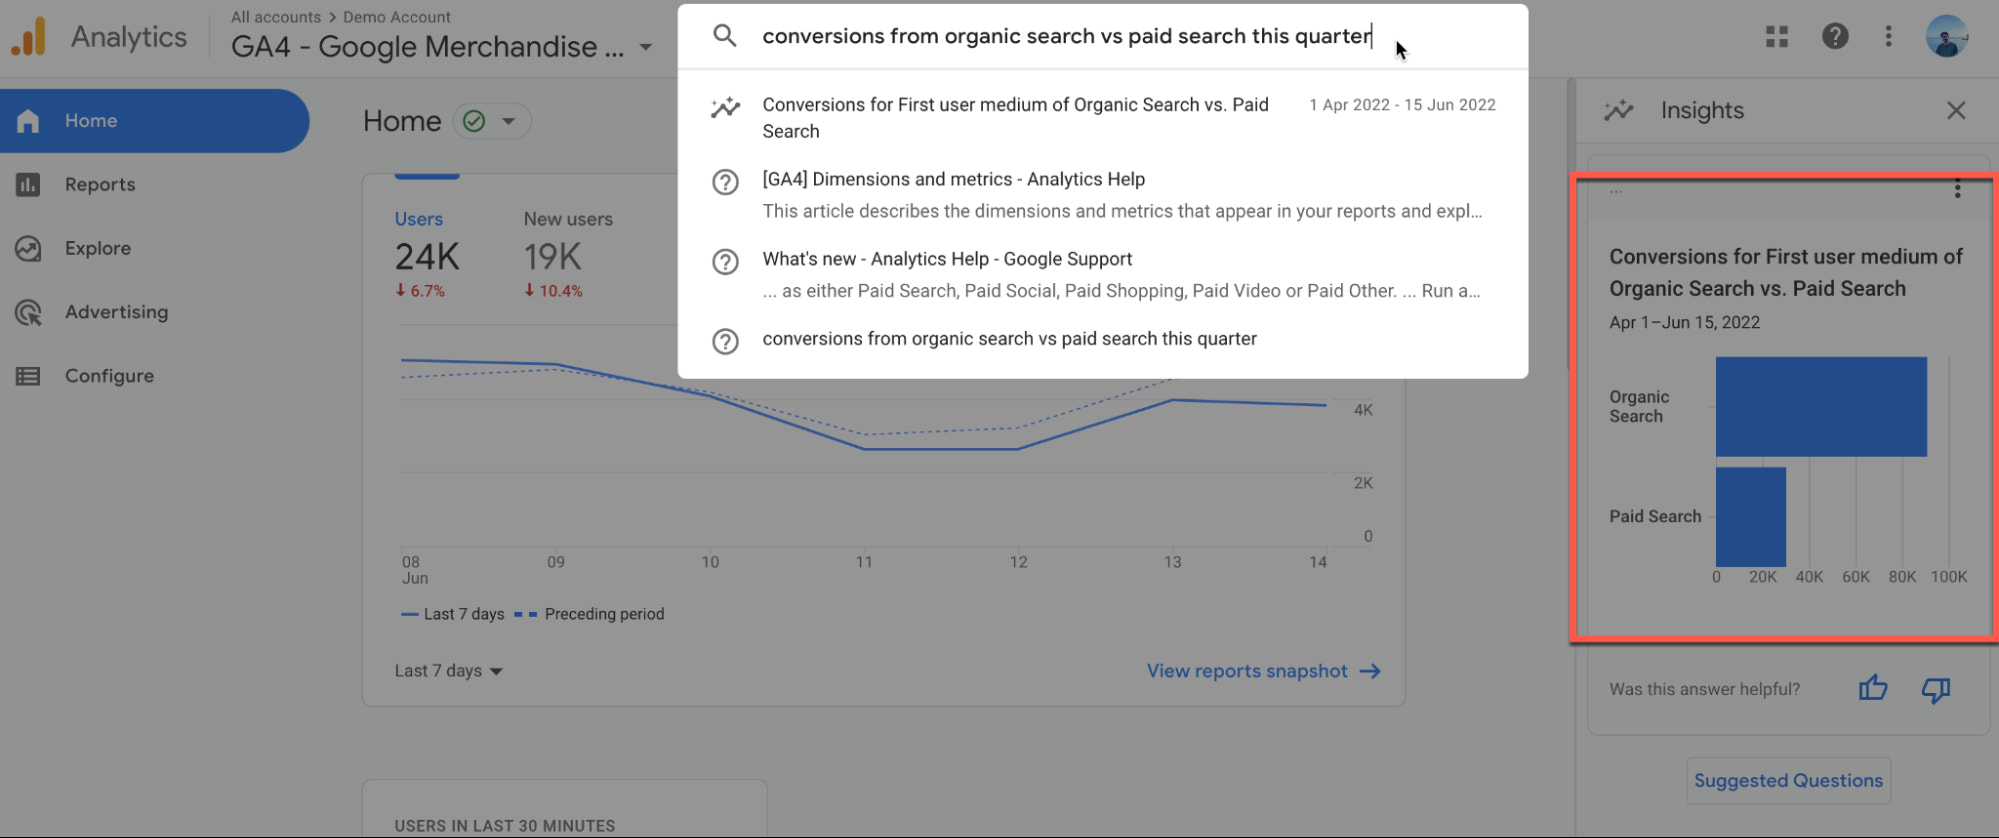The image size is (1999, 838).
Task: Click the Google Analytics logo
Action: pyautogui.click(x=28, y=37)
